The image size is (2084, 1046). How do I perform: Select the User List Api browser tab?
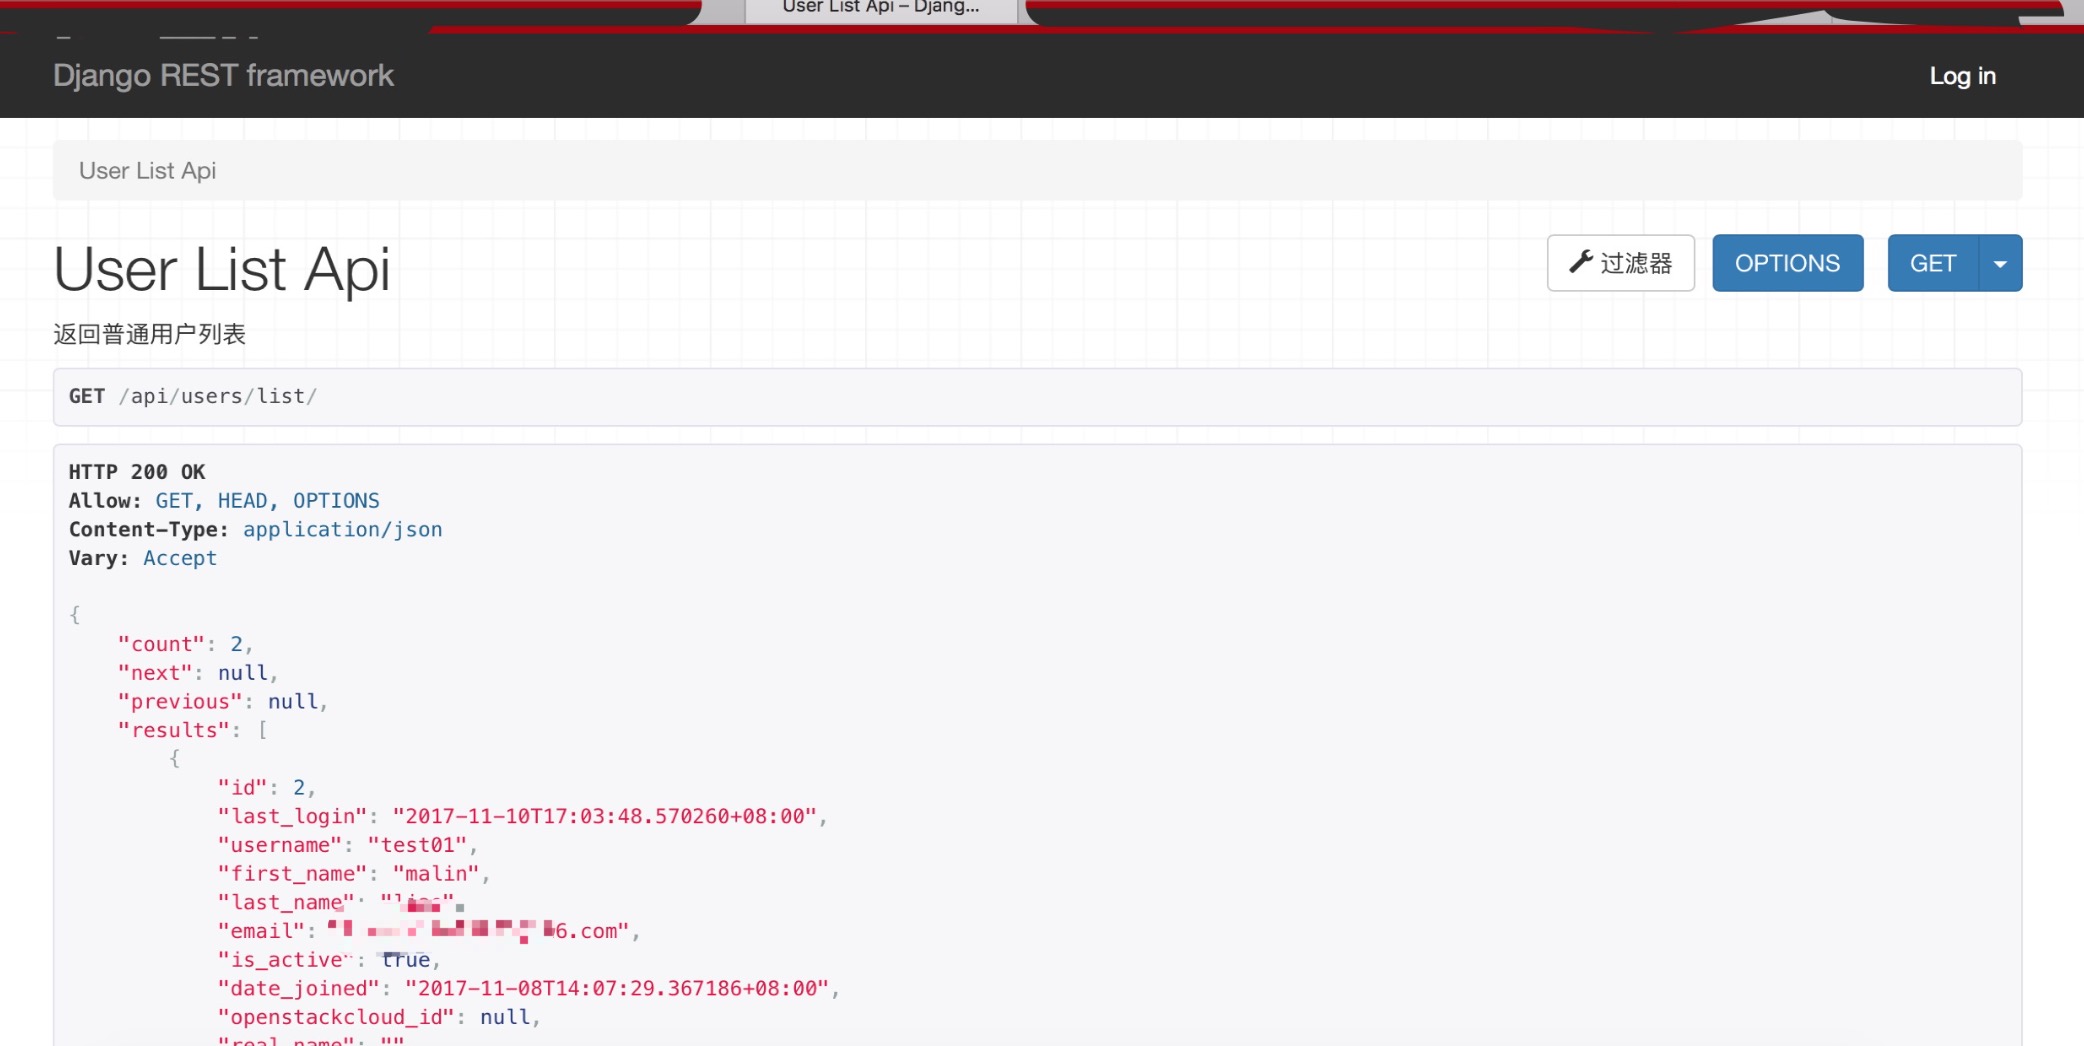point(881,8)
